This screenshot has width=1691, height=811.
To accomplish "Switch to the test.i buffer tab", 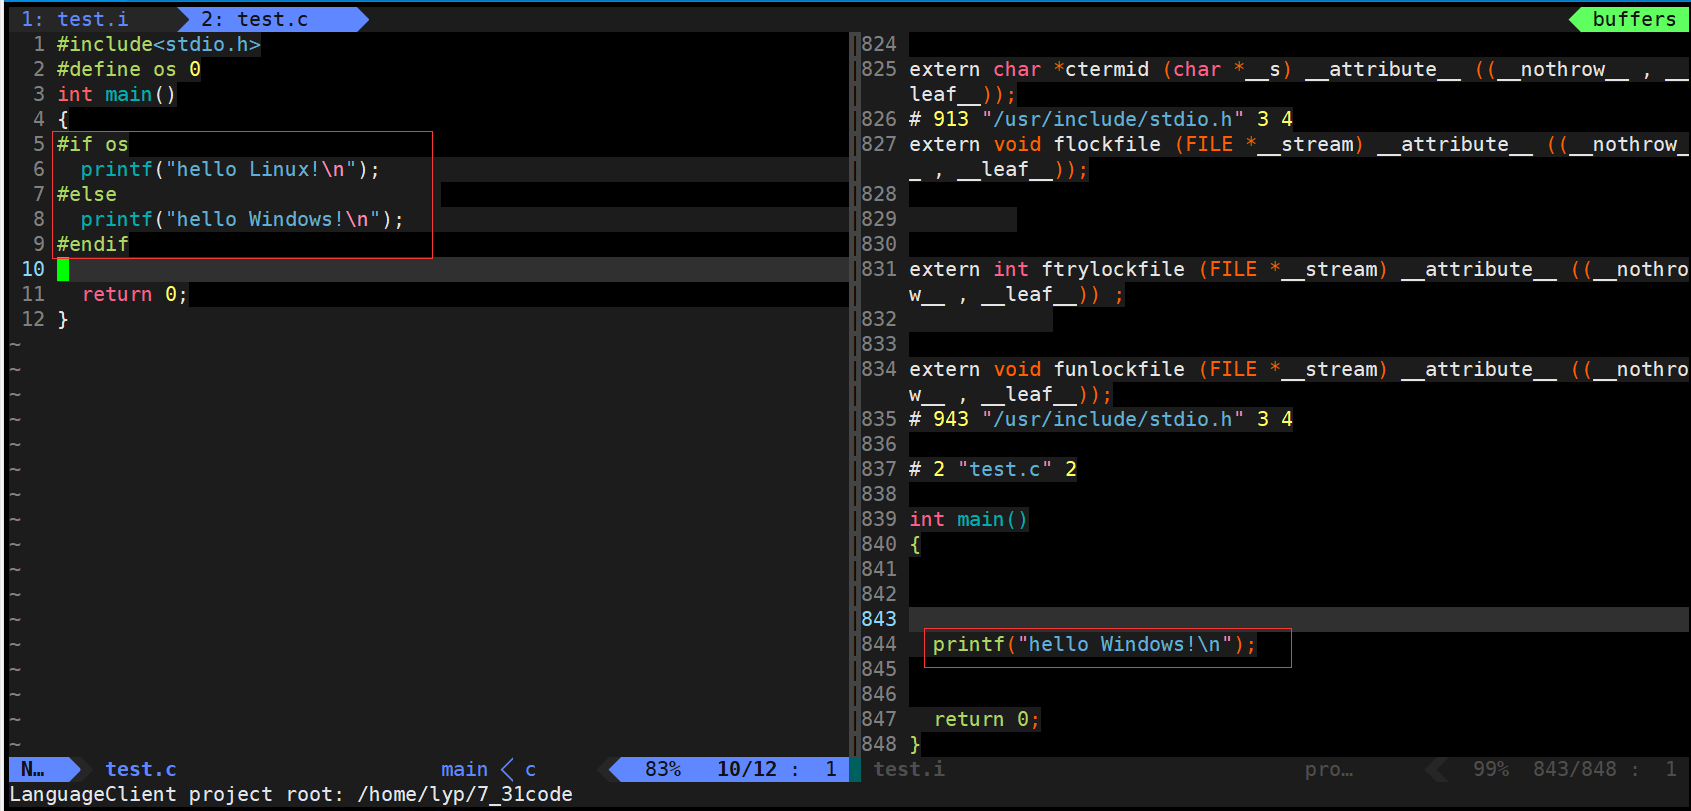I will (x=75, y=19).
